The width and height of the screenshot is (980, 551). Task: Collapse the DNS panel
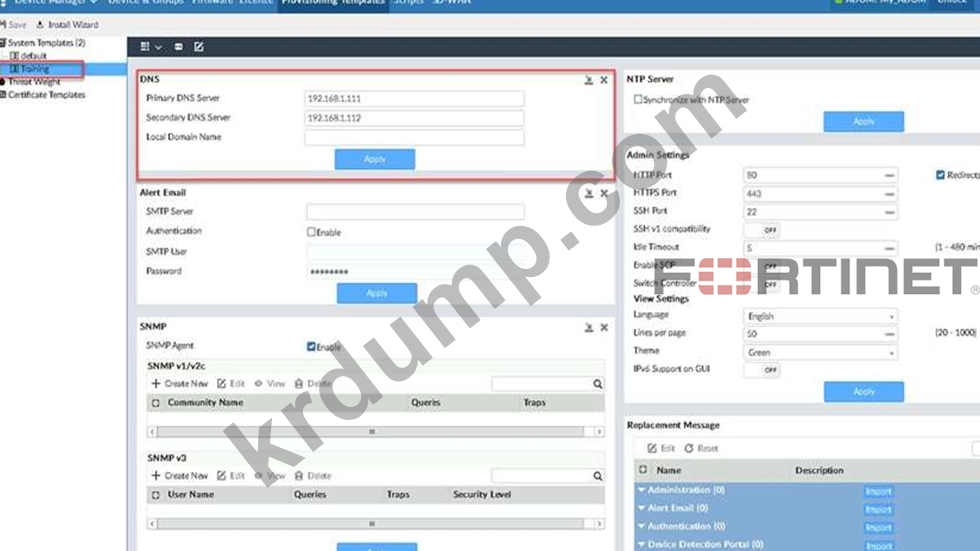click(x=589, y=80)
